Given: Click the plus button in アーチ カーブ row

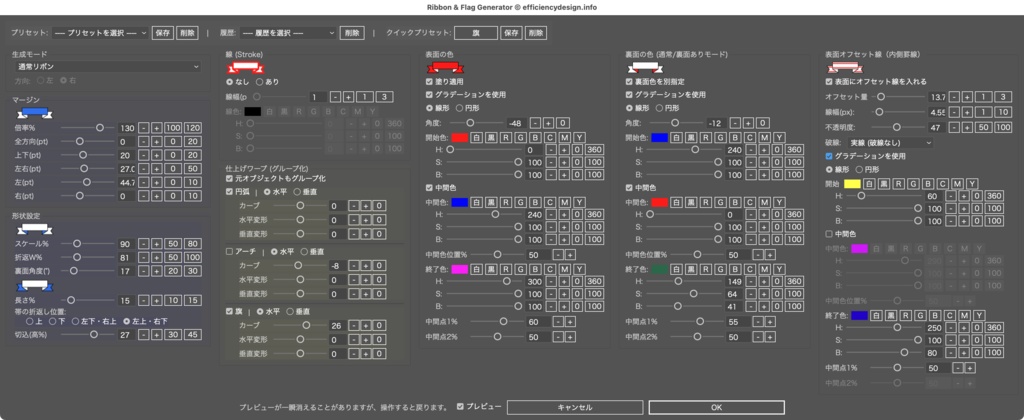Looking at the screenshot, I should point(366,266).
